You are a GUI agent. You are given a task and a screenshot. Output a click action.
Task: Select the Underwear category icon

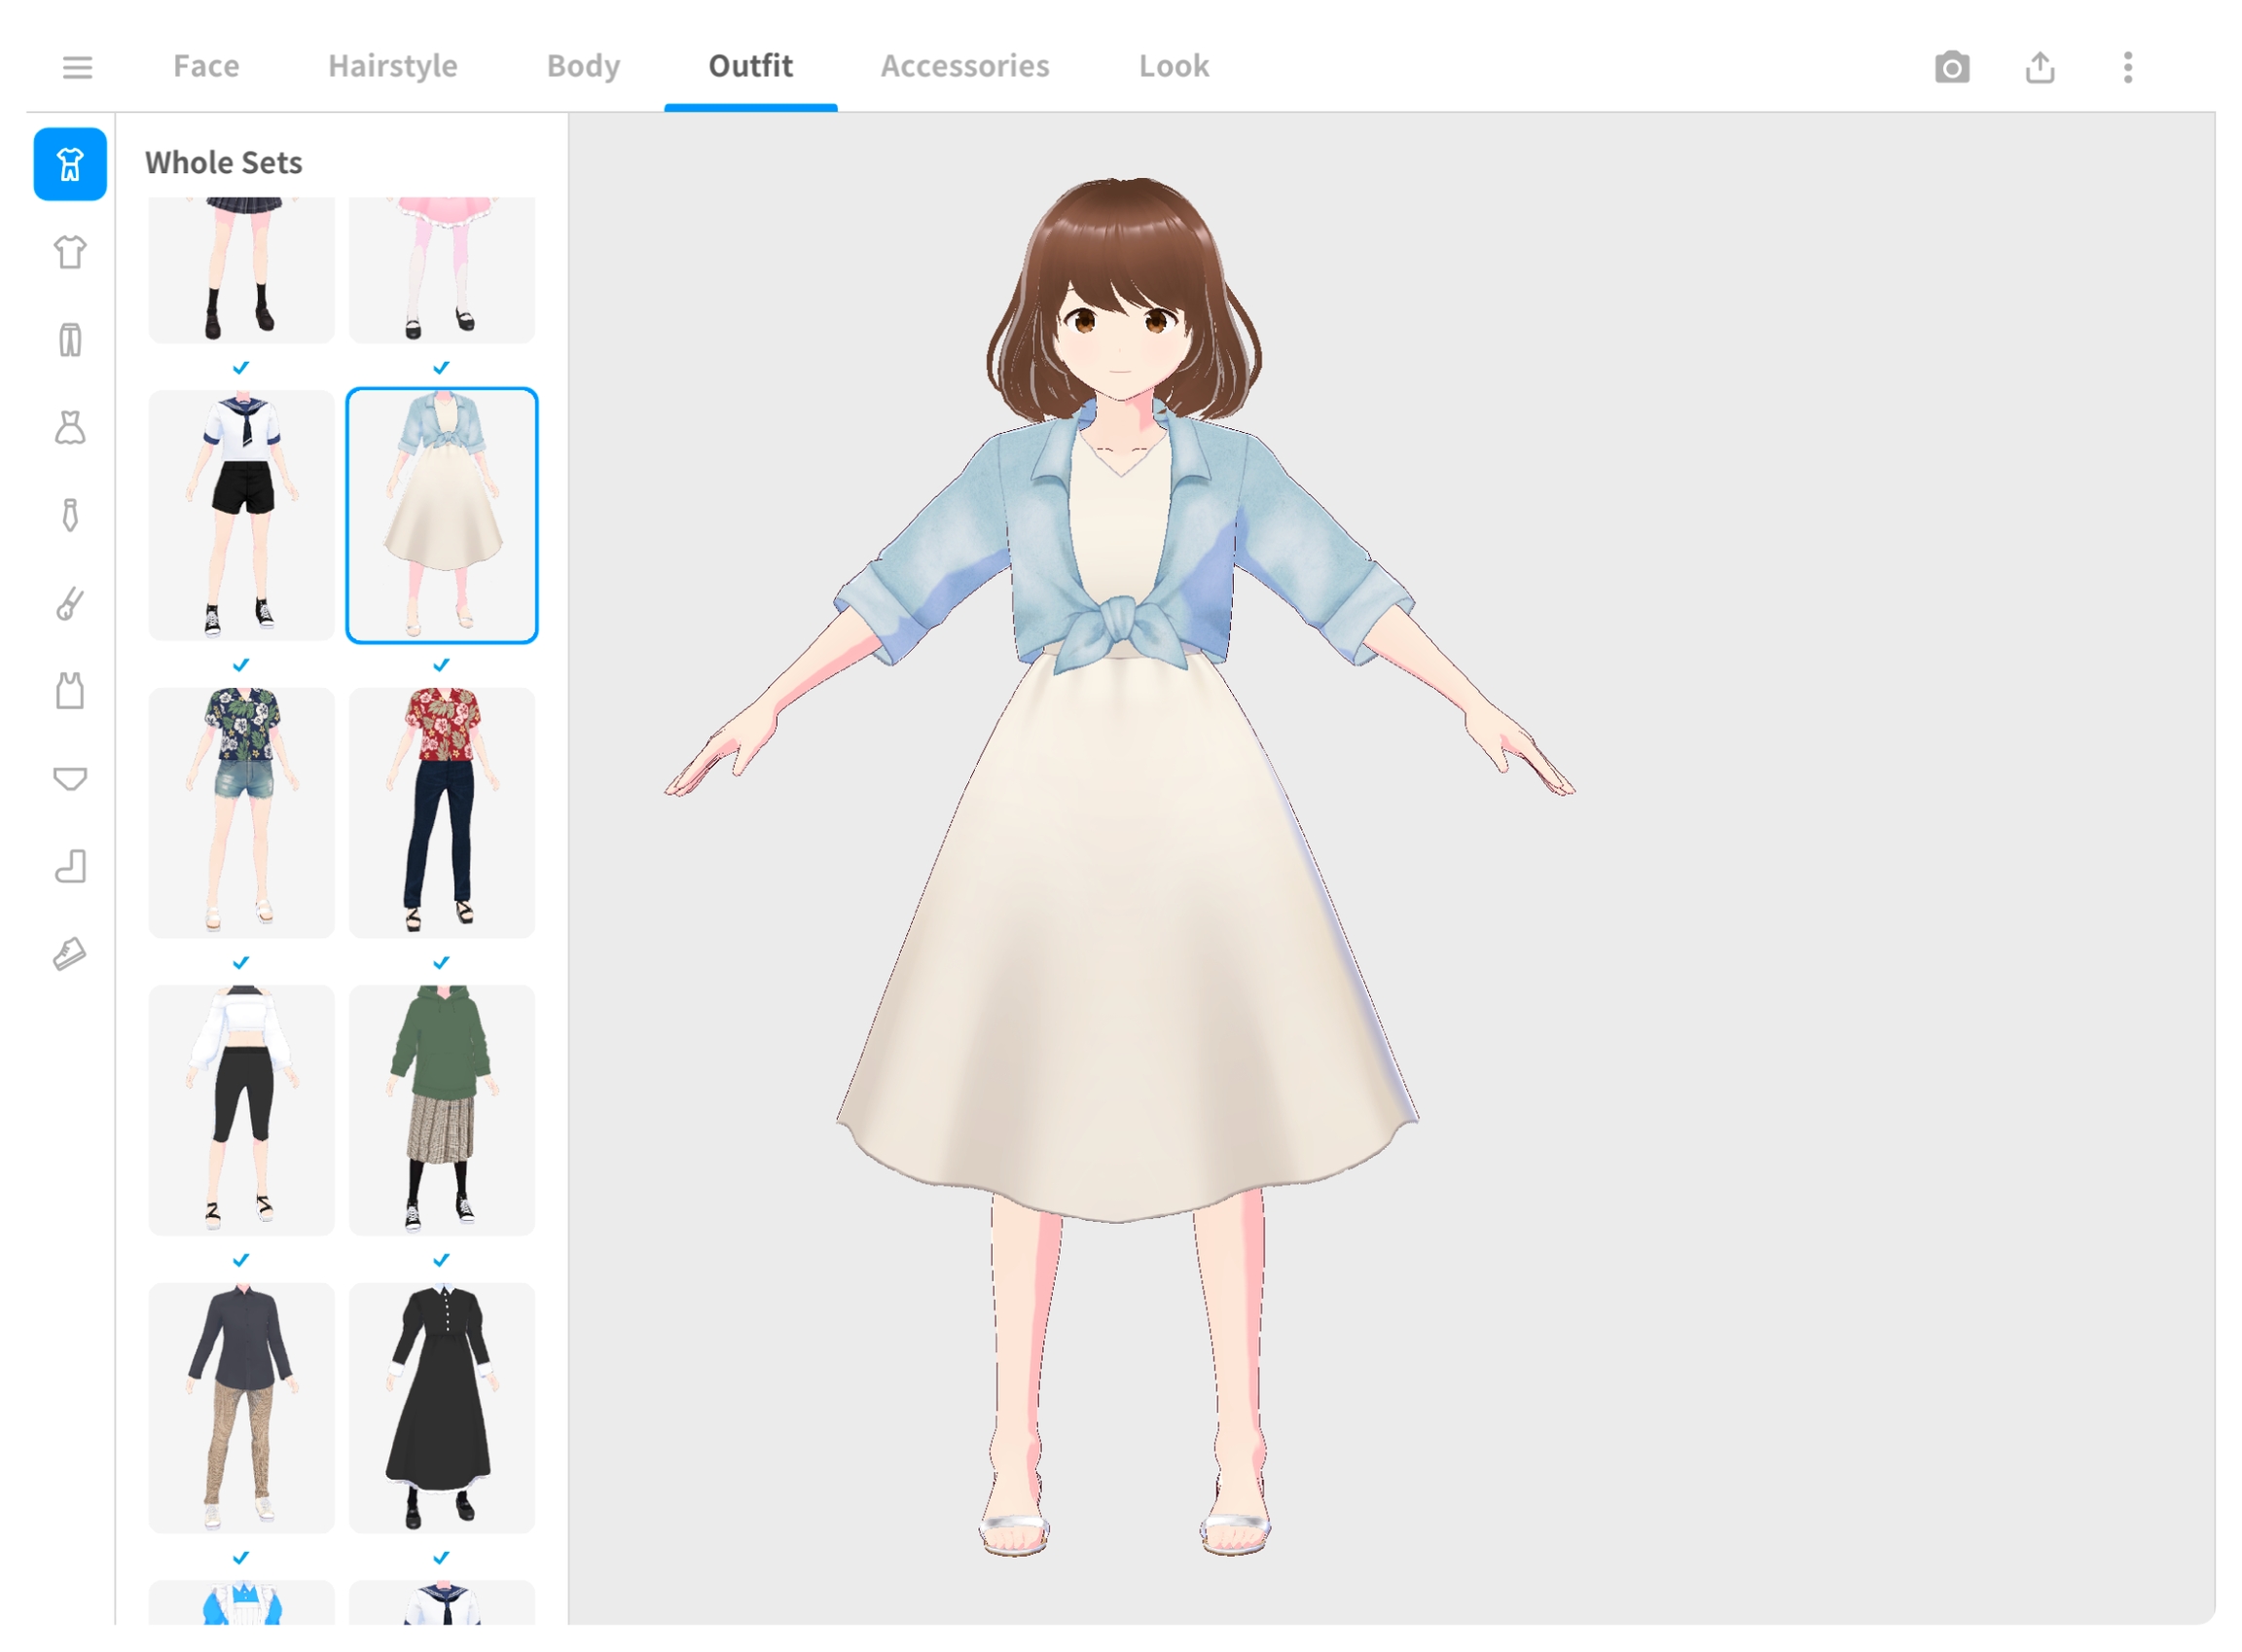coord(70,779)
